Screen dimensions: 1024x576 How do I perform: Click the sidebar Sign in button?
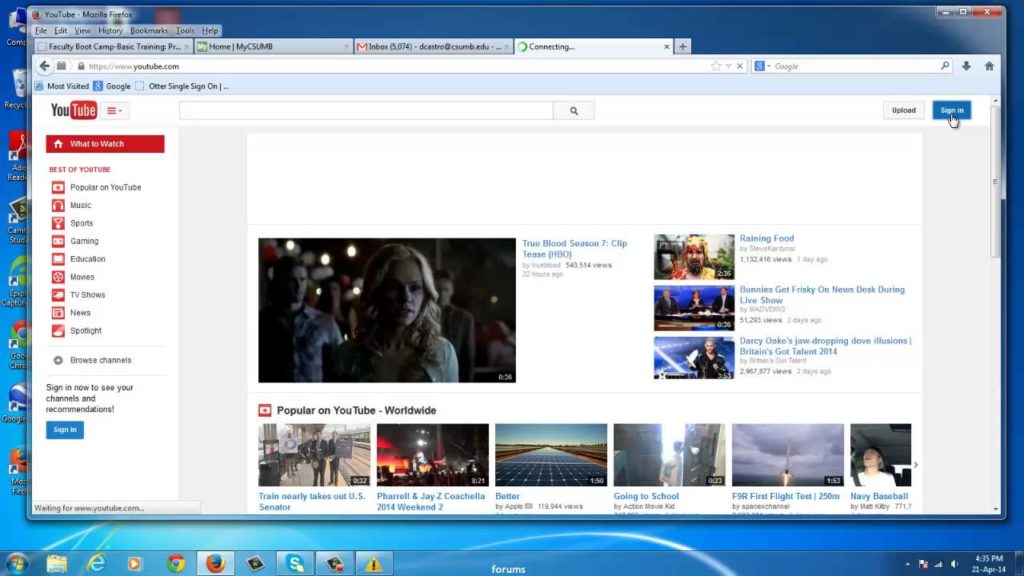tap(65, 430)
